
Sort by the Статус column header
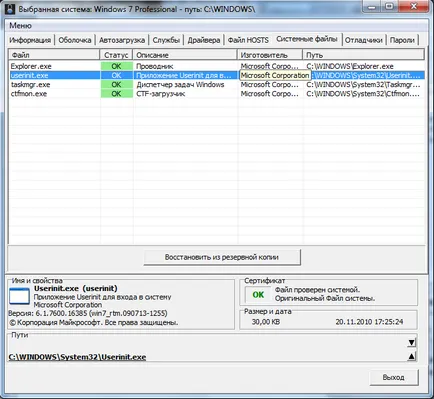116,55
